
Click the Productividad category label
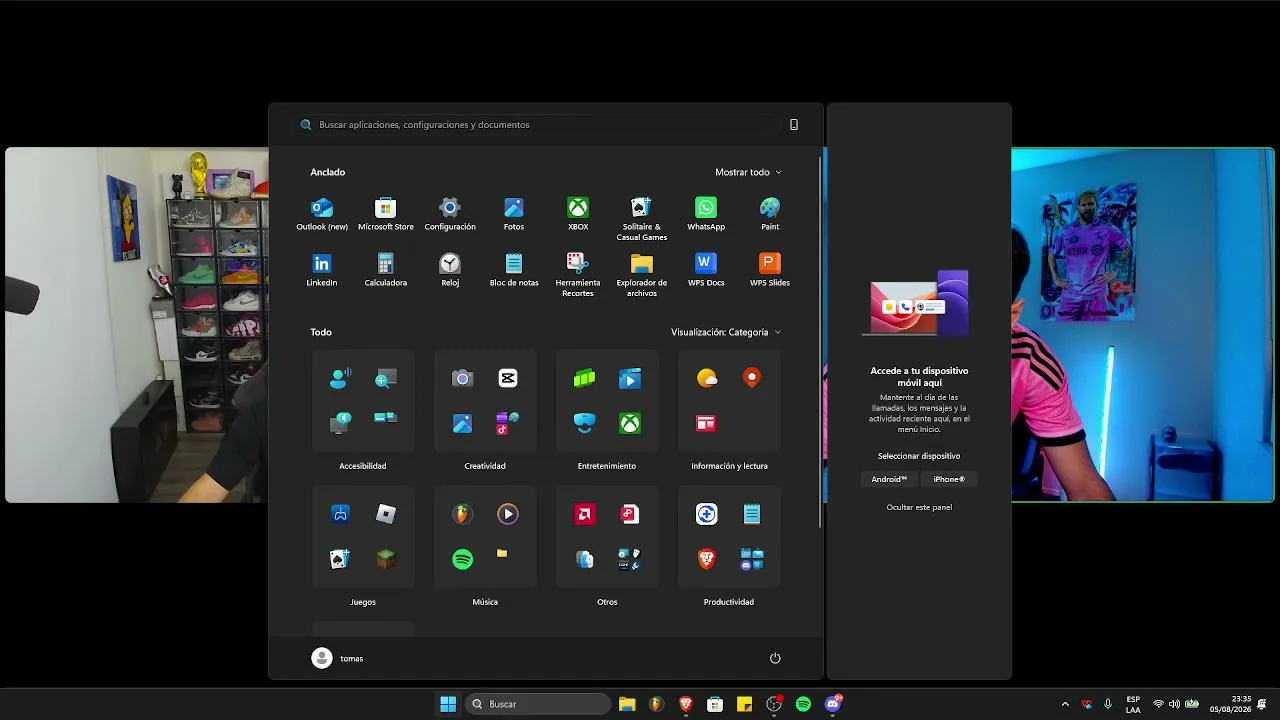(729, 602)
